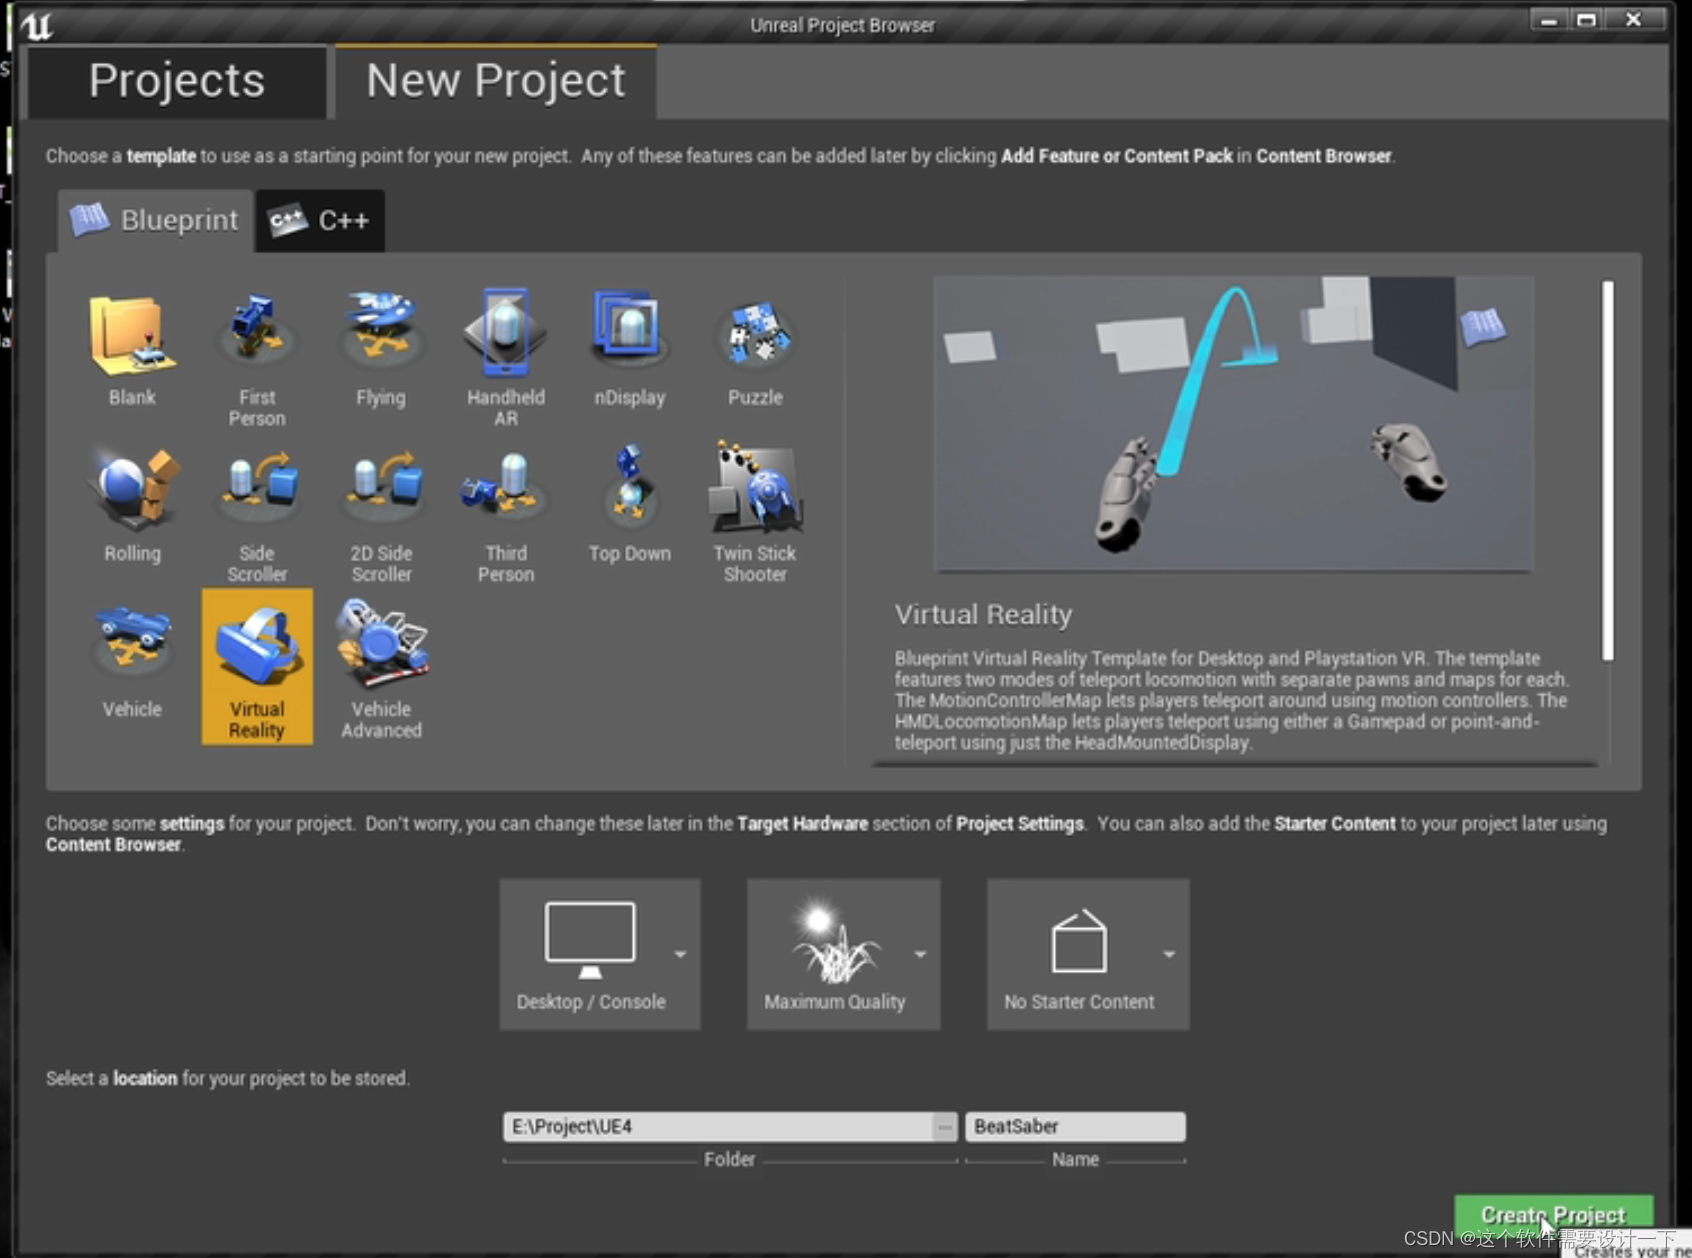Click the Create Project button
The height and width of the screenshot is (1258, 1692).
[x=1553, y=1215]
